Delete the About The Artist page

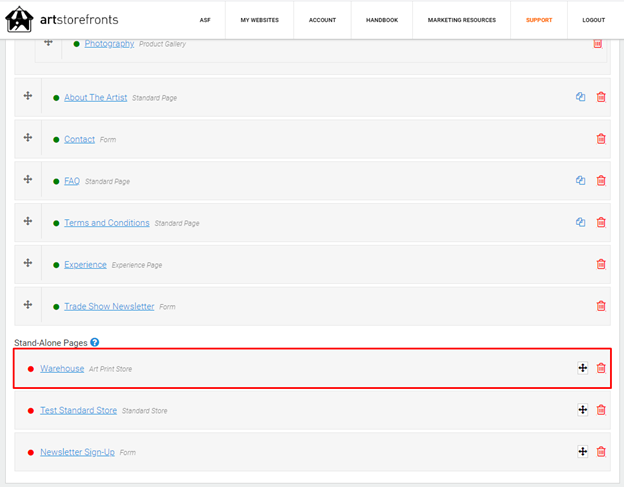tap(601, 97)
